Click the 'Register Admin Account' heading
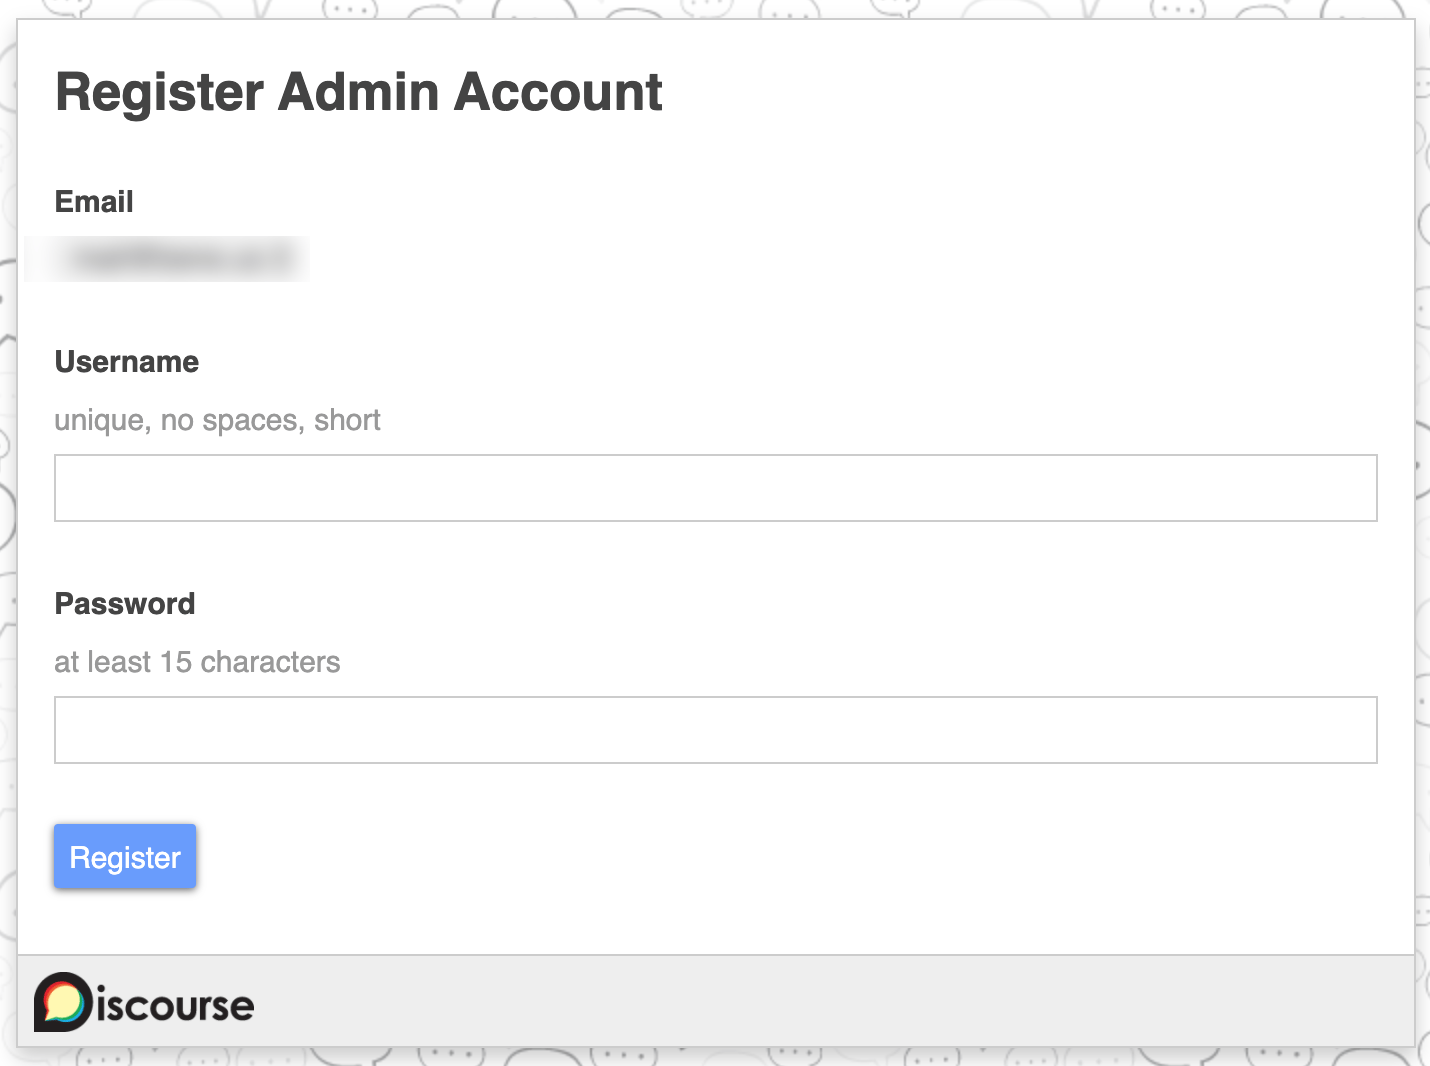Screen dimensions: 1430x1066 click(x=359, y=92)
